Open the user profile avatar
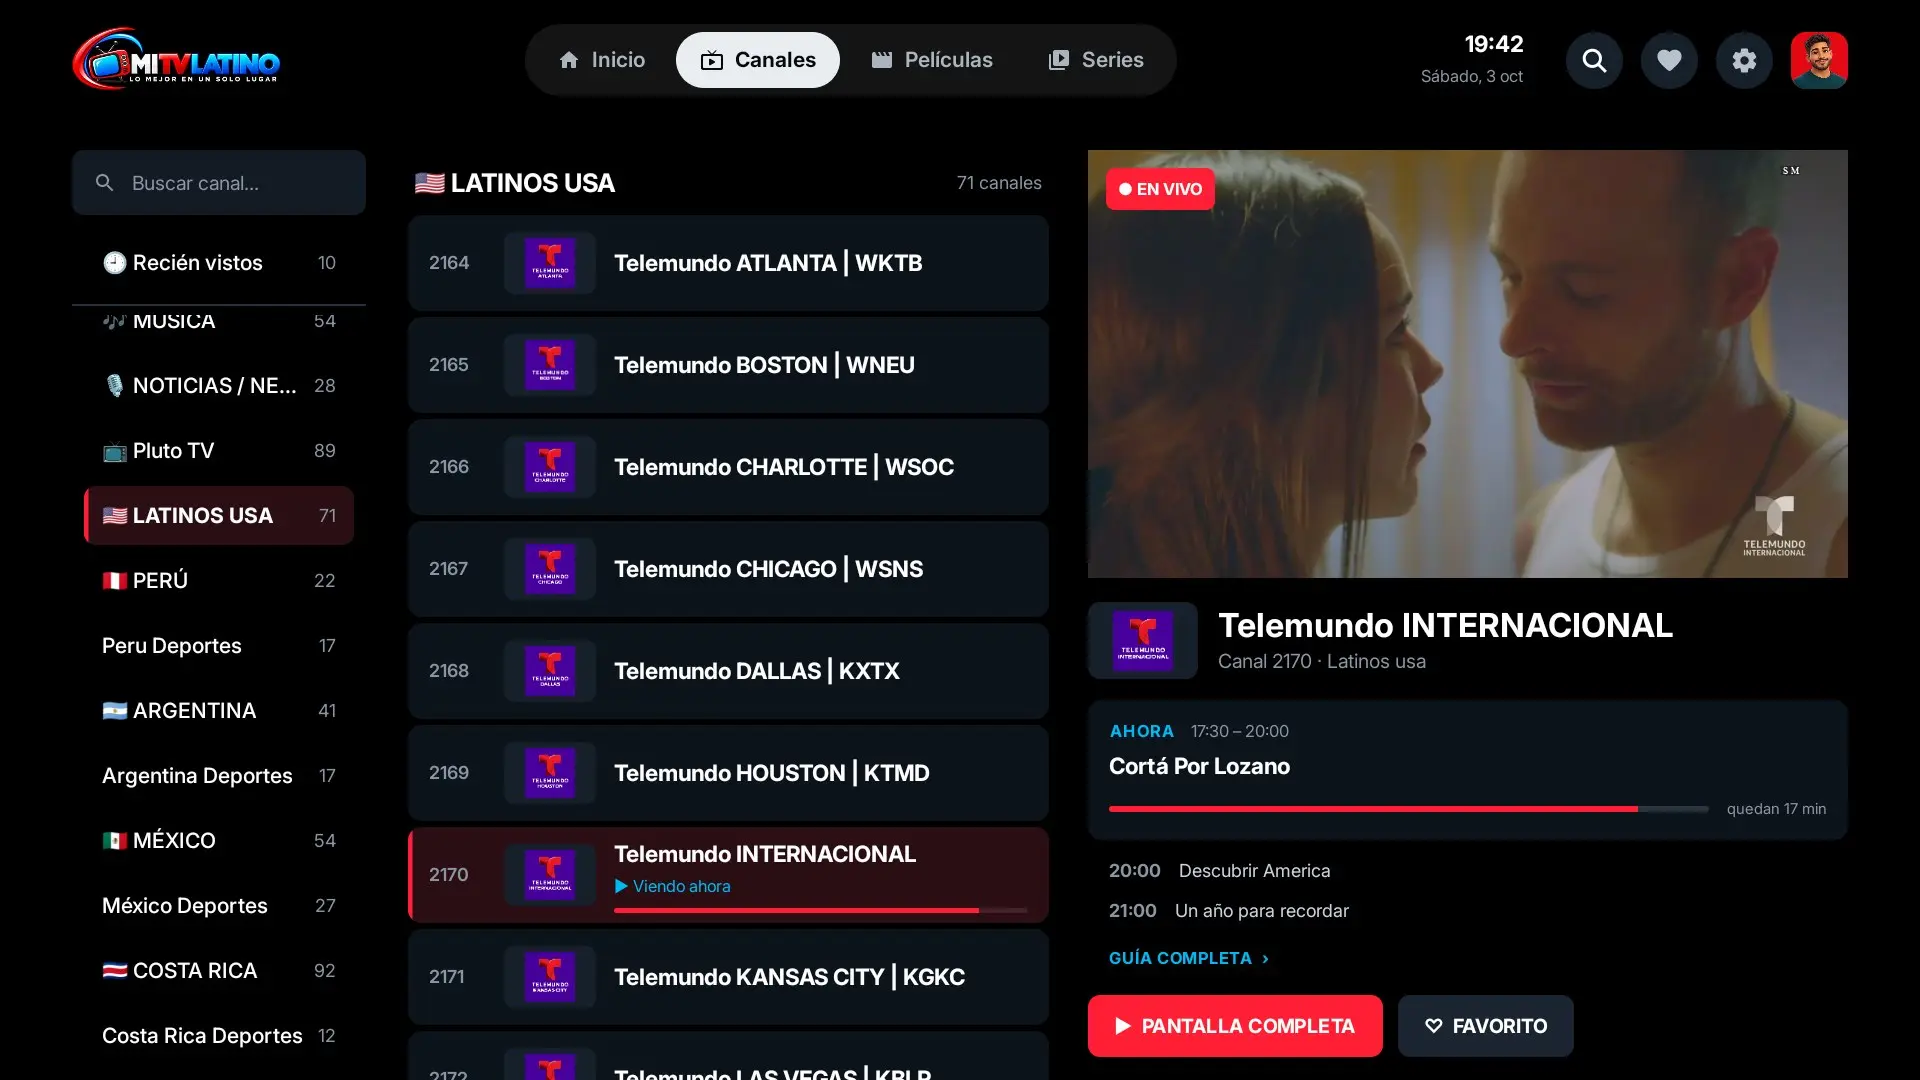This screenshot has height=1080, width=1920. pyautogui.click(x=1819, y=60)
